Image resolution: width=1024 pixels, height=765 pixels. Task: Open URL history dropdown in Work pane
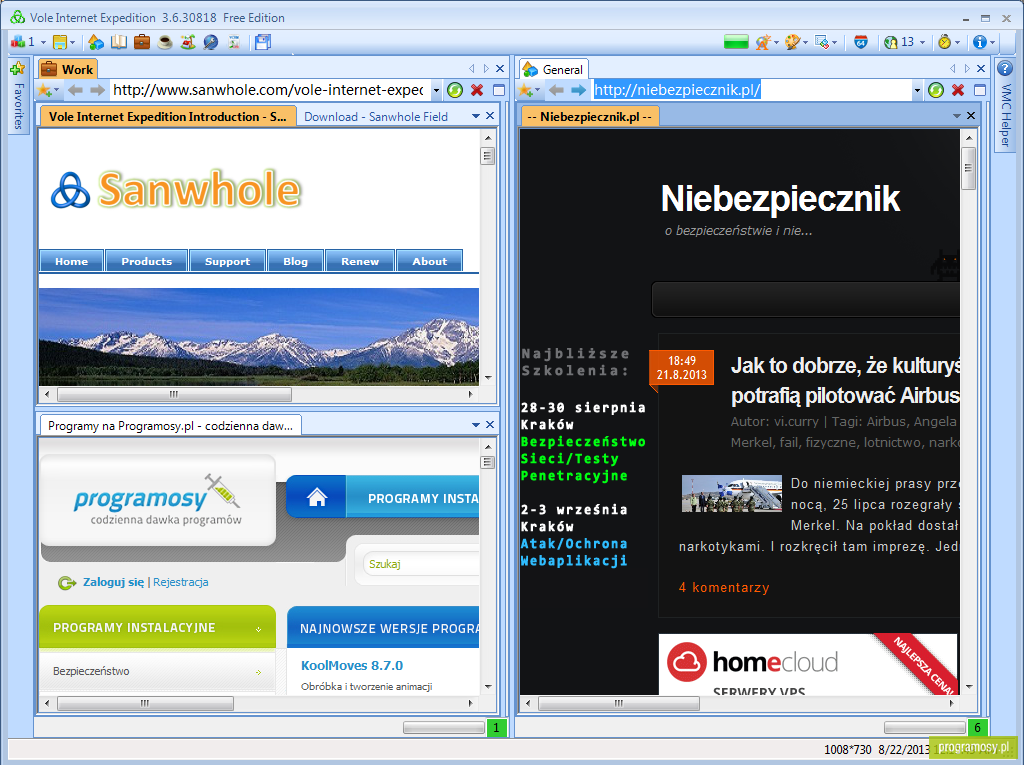[436, 91]
